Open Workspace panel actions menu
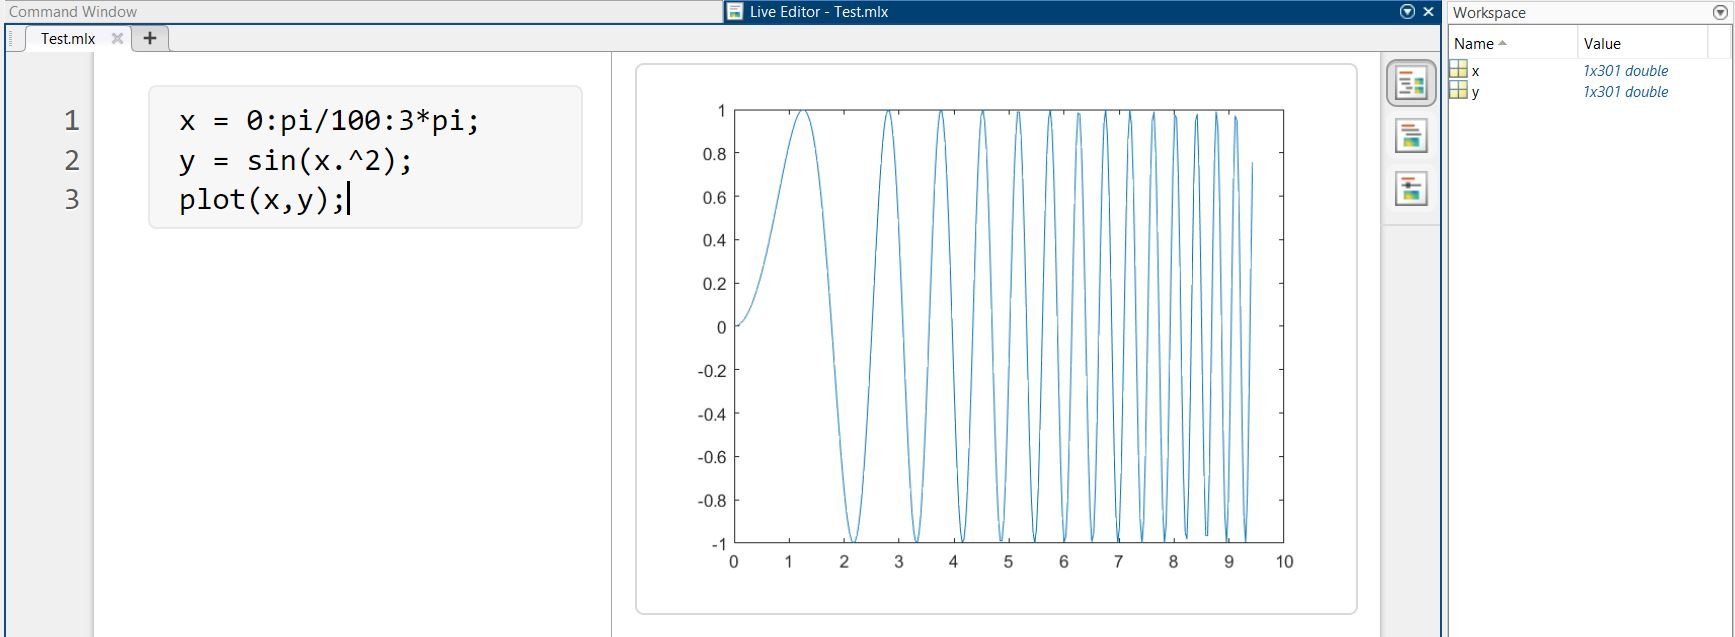The height and width of the screenshot is (637, 1735). 1720,12
